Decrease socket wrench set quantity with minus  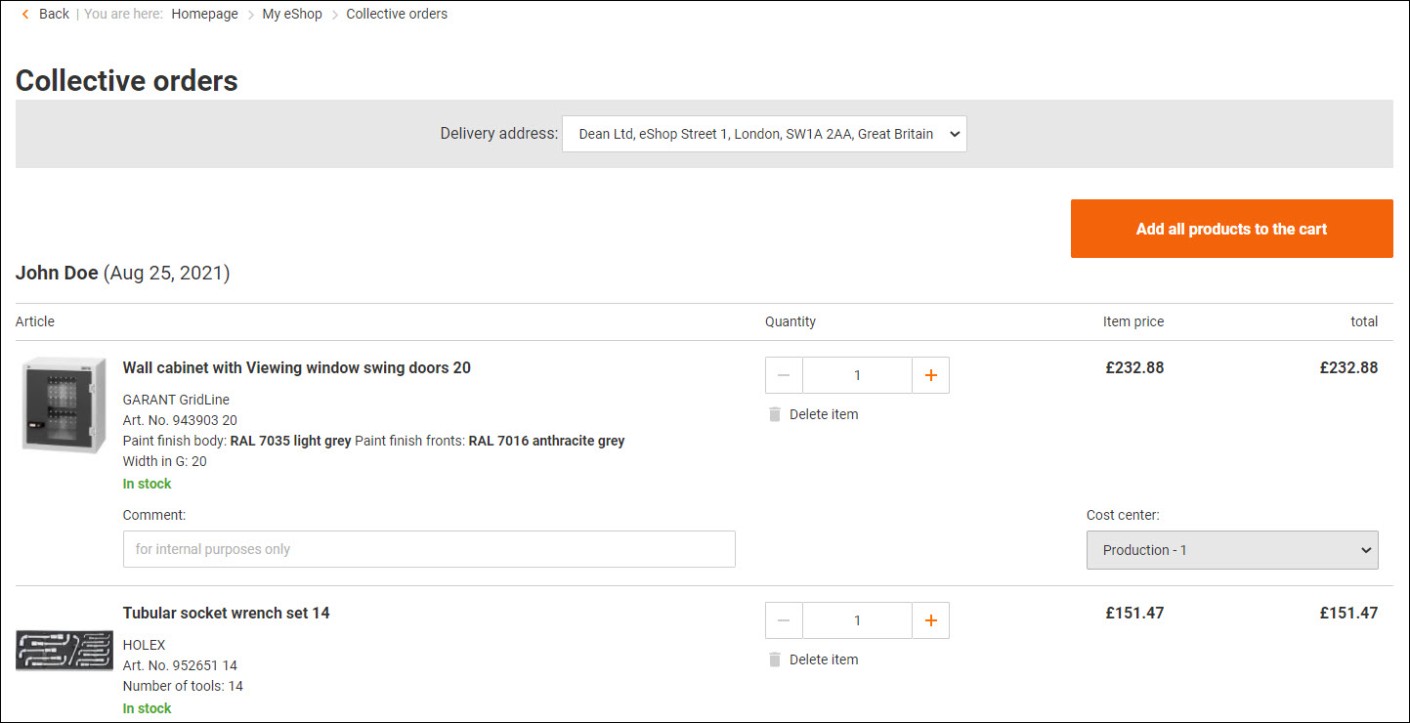pyautogui.click(x=784, y=620)
